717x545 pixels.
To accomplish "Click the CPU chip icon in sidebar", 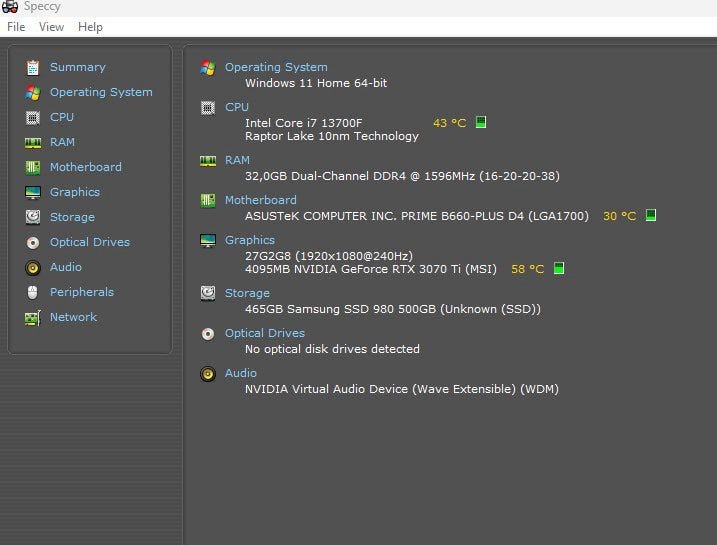I will coord(33,117).
